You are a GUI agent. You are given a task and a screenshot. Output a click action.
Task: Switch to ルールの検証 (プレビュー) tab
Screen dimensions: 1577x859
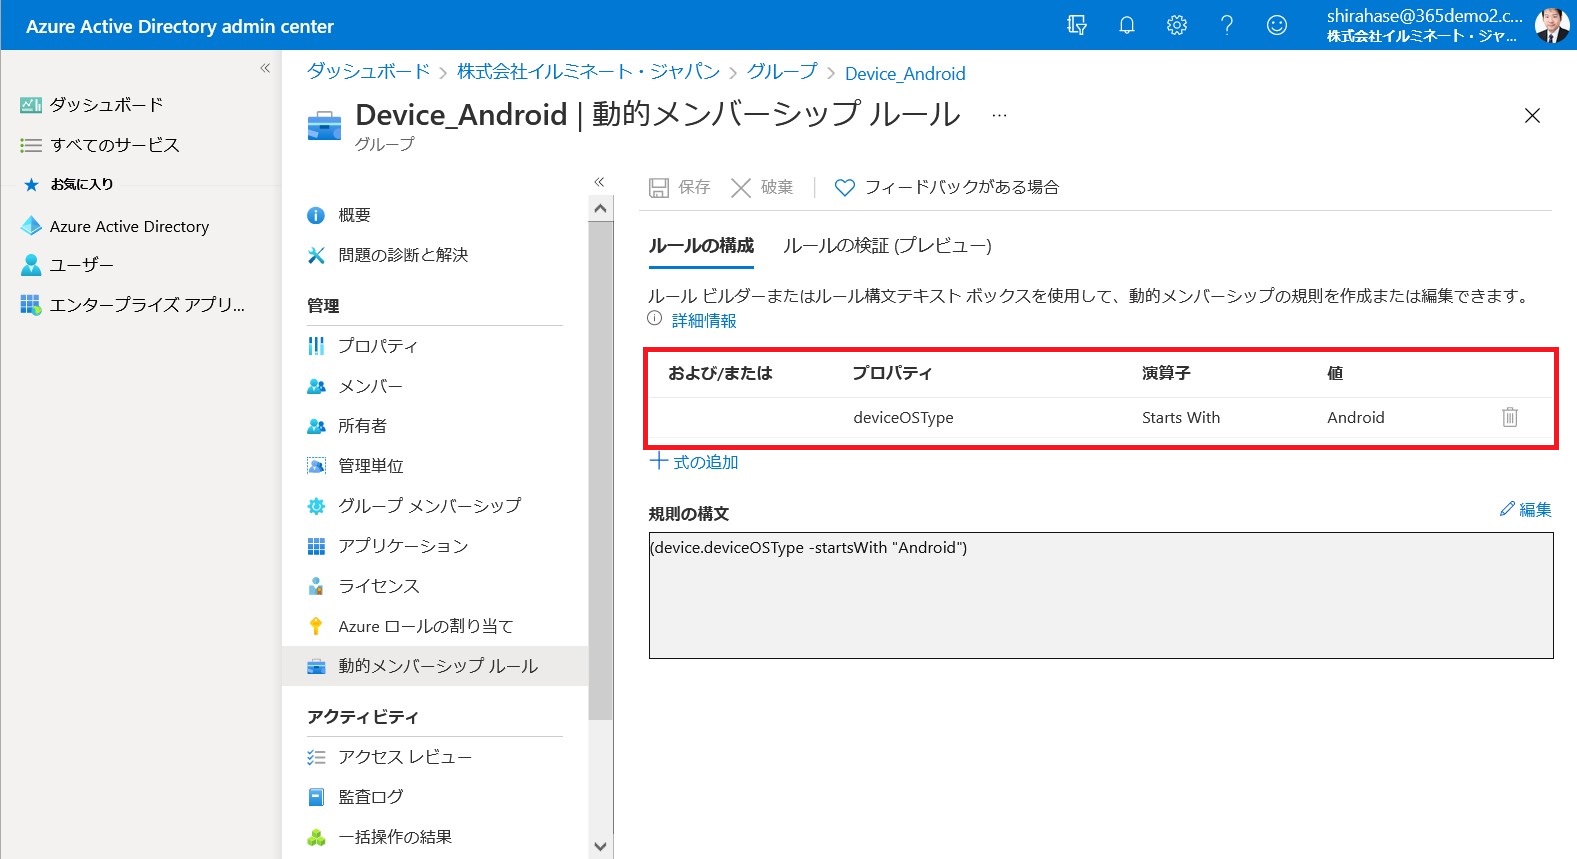click(887, 246)
